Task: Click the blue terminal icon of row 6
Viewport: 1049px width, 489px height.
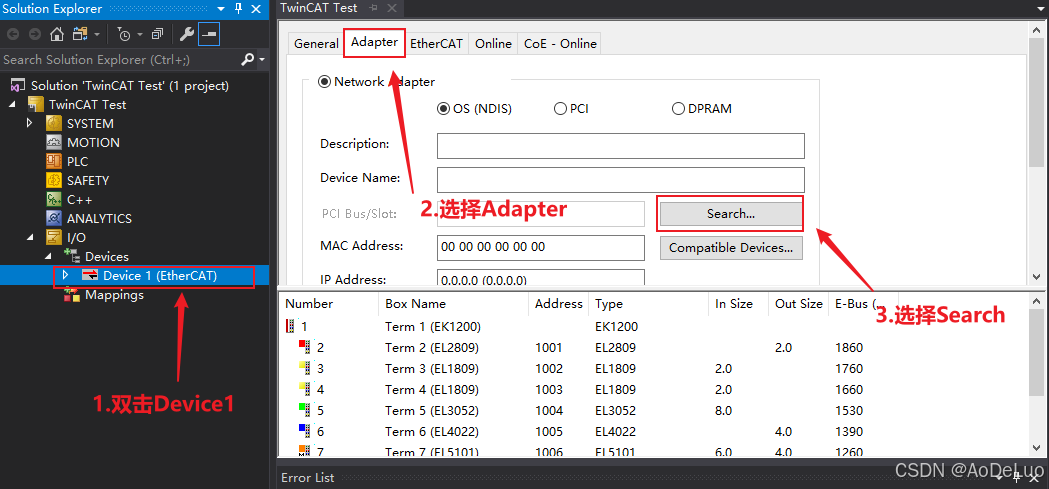Action: click(x=305, y=431)
